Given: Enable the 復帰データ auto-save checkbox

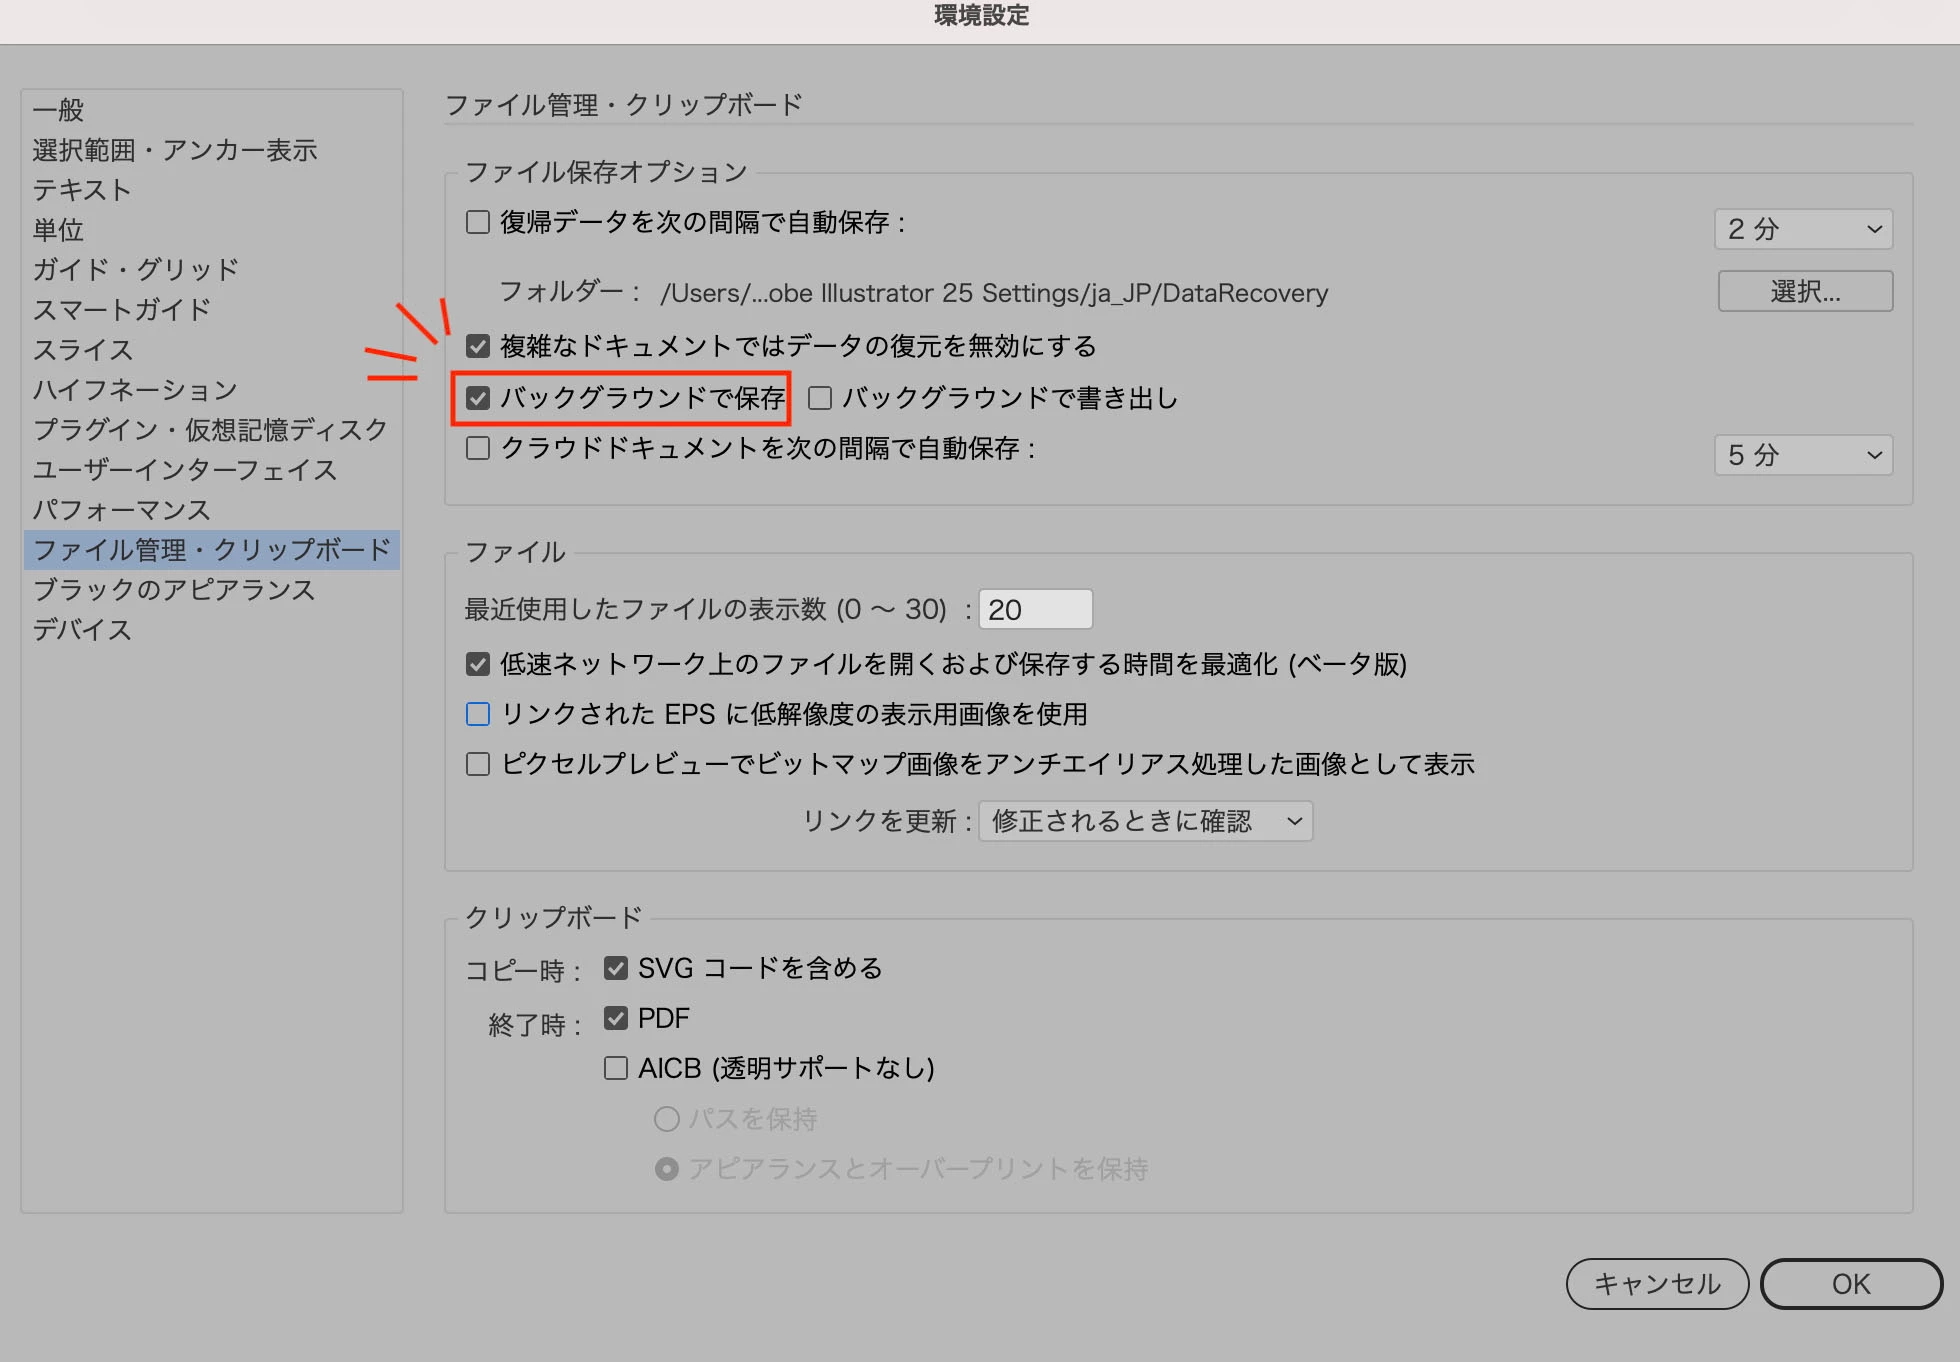Looking at the screenshot, I should click(478, 222).
